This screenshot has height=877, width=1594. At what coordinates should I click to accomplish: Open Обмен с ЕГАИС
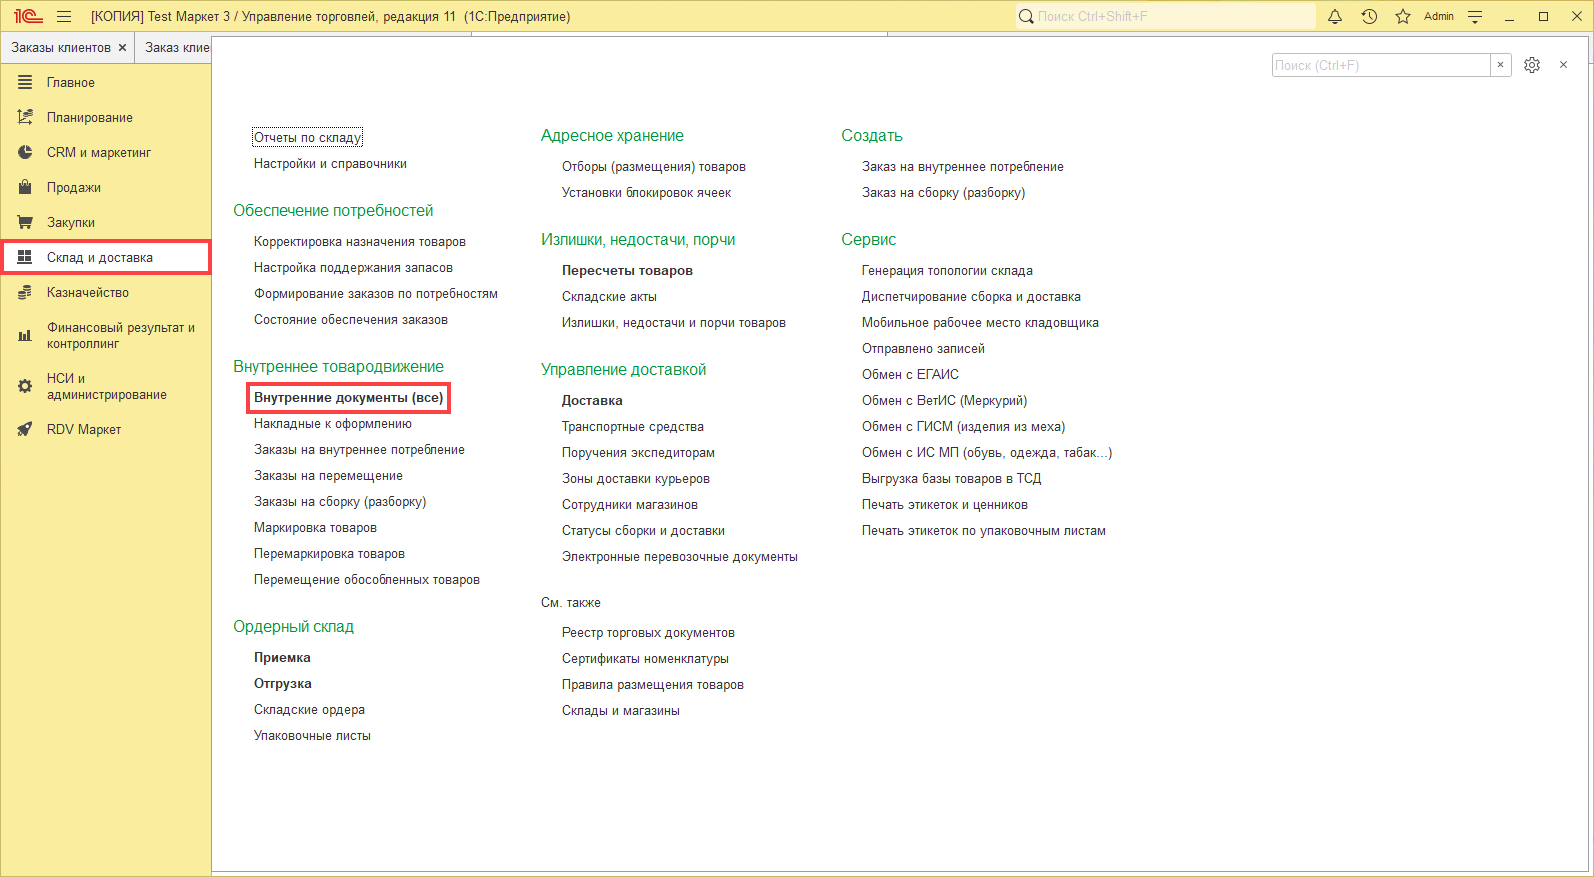(910, 375)
